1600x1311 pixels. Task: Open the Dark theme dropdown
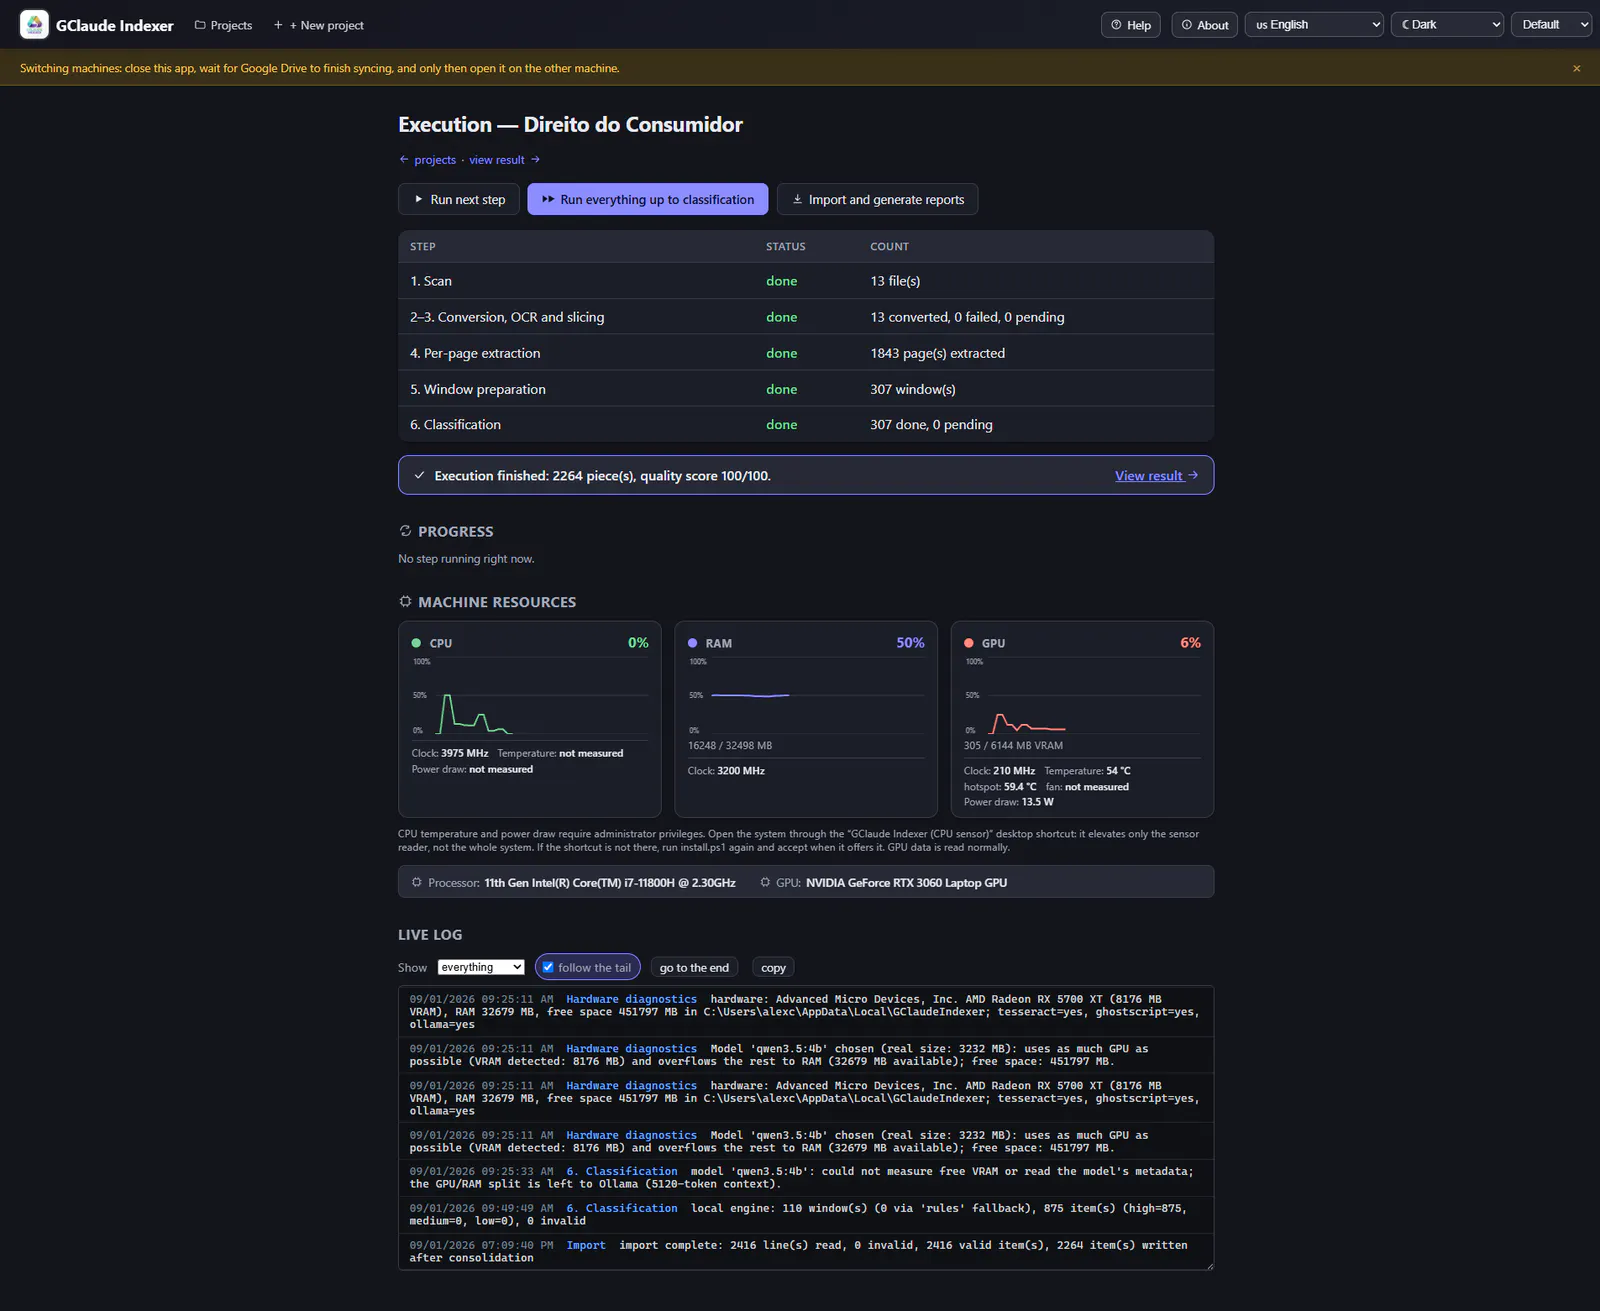[x=1448, y=25]
